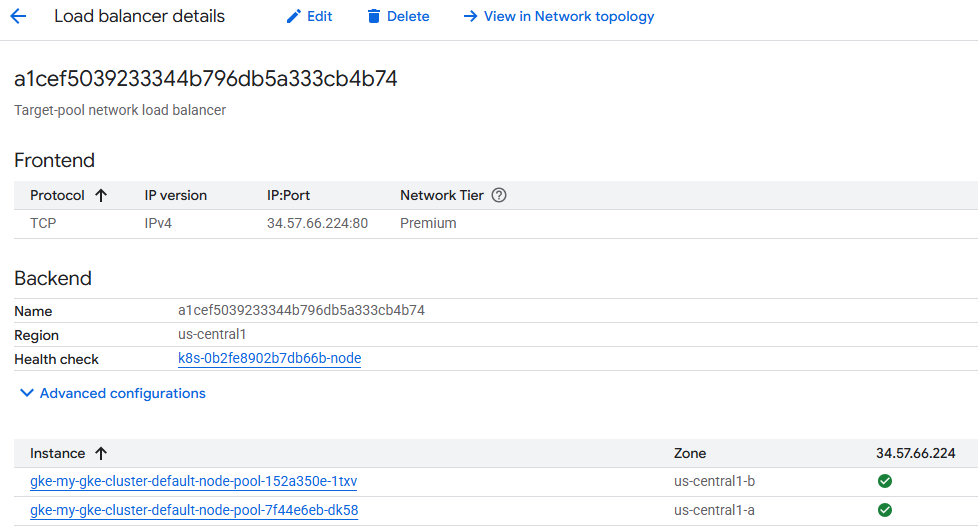Sort by Protocol column arrow

(101, 195)
